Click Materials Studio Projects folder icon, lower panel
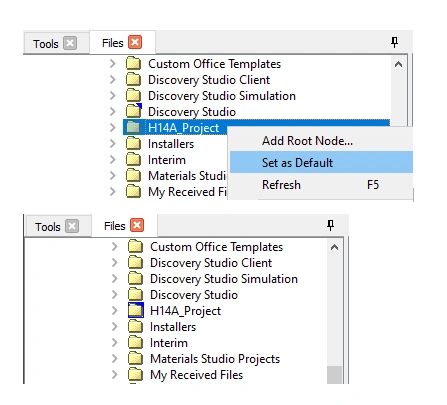 (135, 358)
